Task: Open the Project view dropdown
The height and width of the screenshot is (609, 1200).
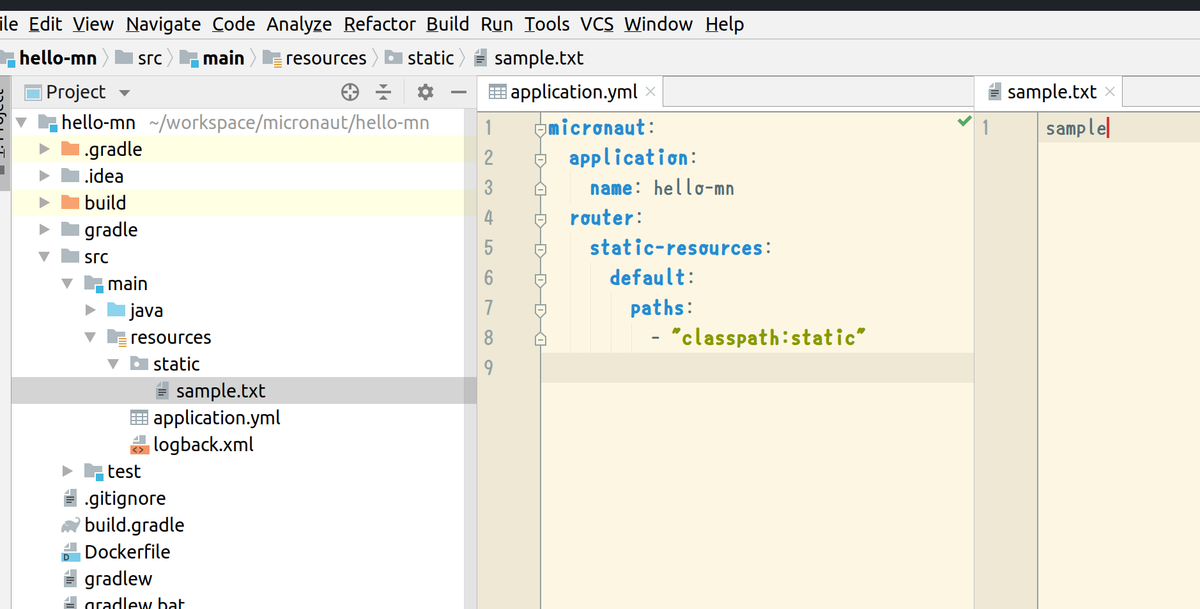Action: point(124,93)
